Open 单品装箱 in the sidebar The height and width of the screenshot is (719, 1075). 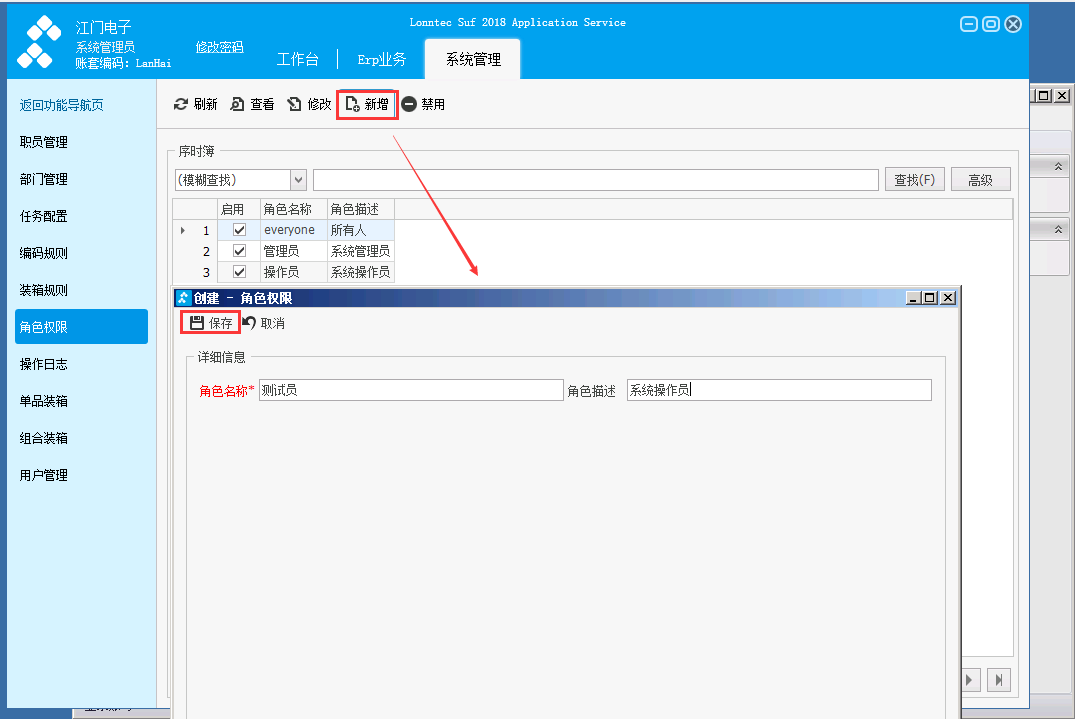[44, 401]
